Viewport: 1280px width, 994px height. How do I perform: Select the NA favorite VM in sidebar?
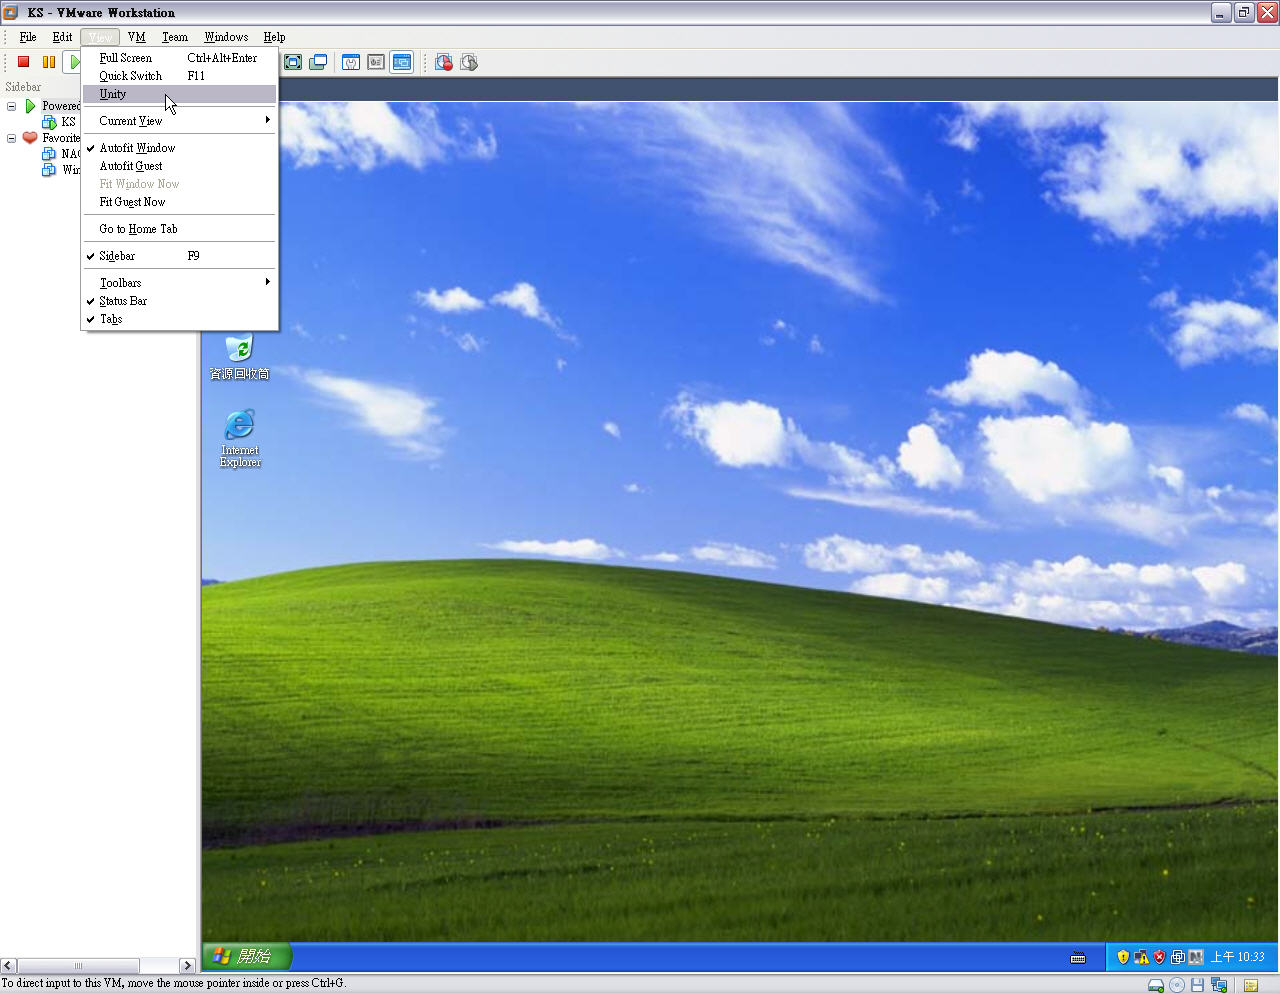point(61,154)
